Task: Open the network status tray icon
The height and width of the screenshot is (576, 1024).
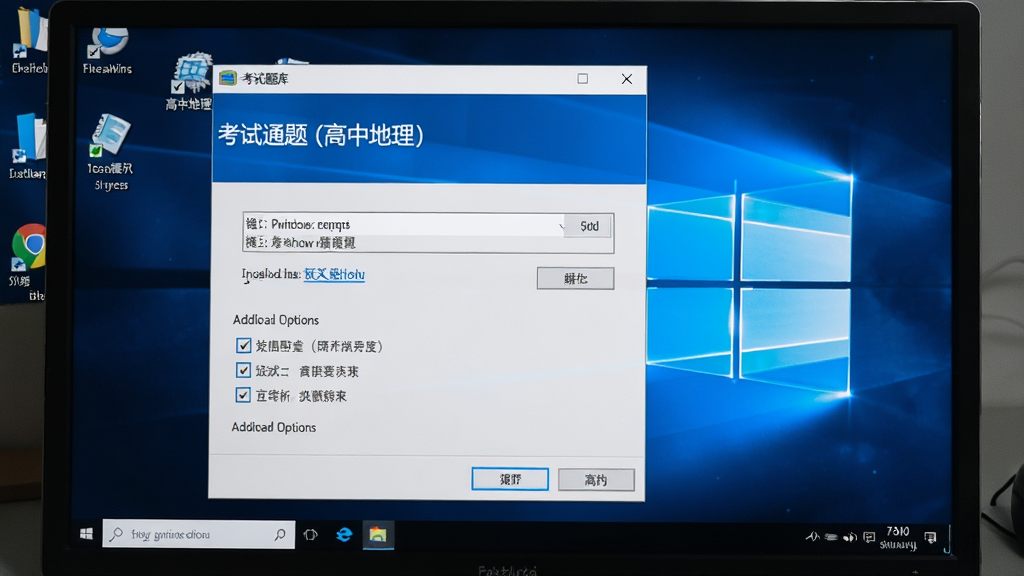Action: pyautogui.click(x=812, y=537)
